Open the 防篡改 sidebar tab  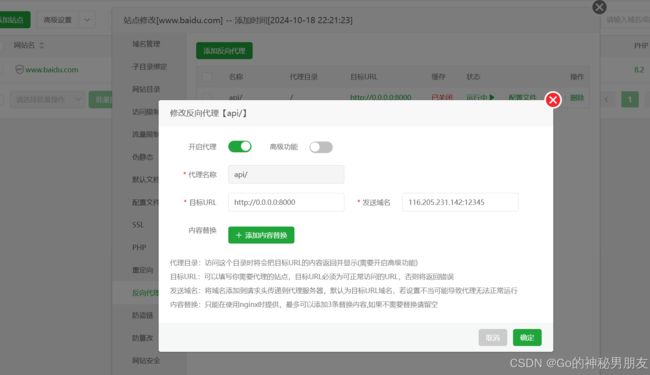pyautogui.click(x=143, y=338)
